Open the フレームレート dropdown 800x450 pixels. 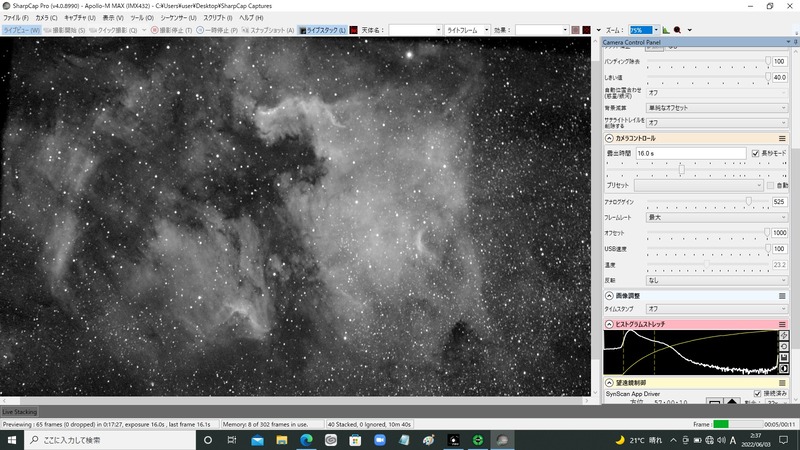click(x=717, y=217)
